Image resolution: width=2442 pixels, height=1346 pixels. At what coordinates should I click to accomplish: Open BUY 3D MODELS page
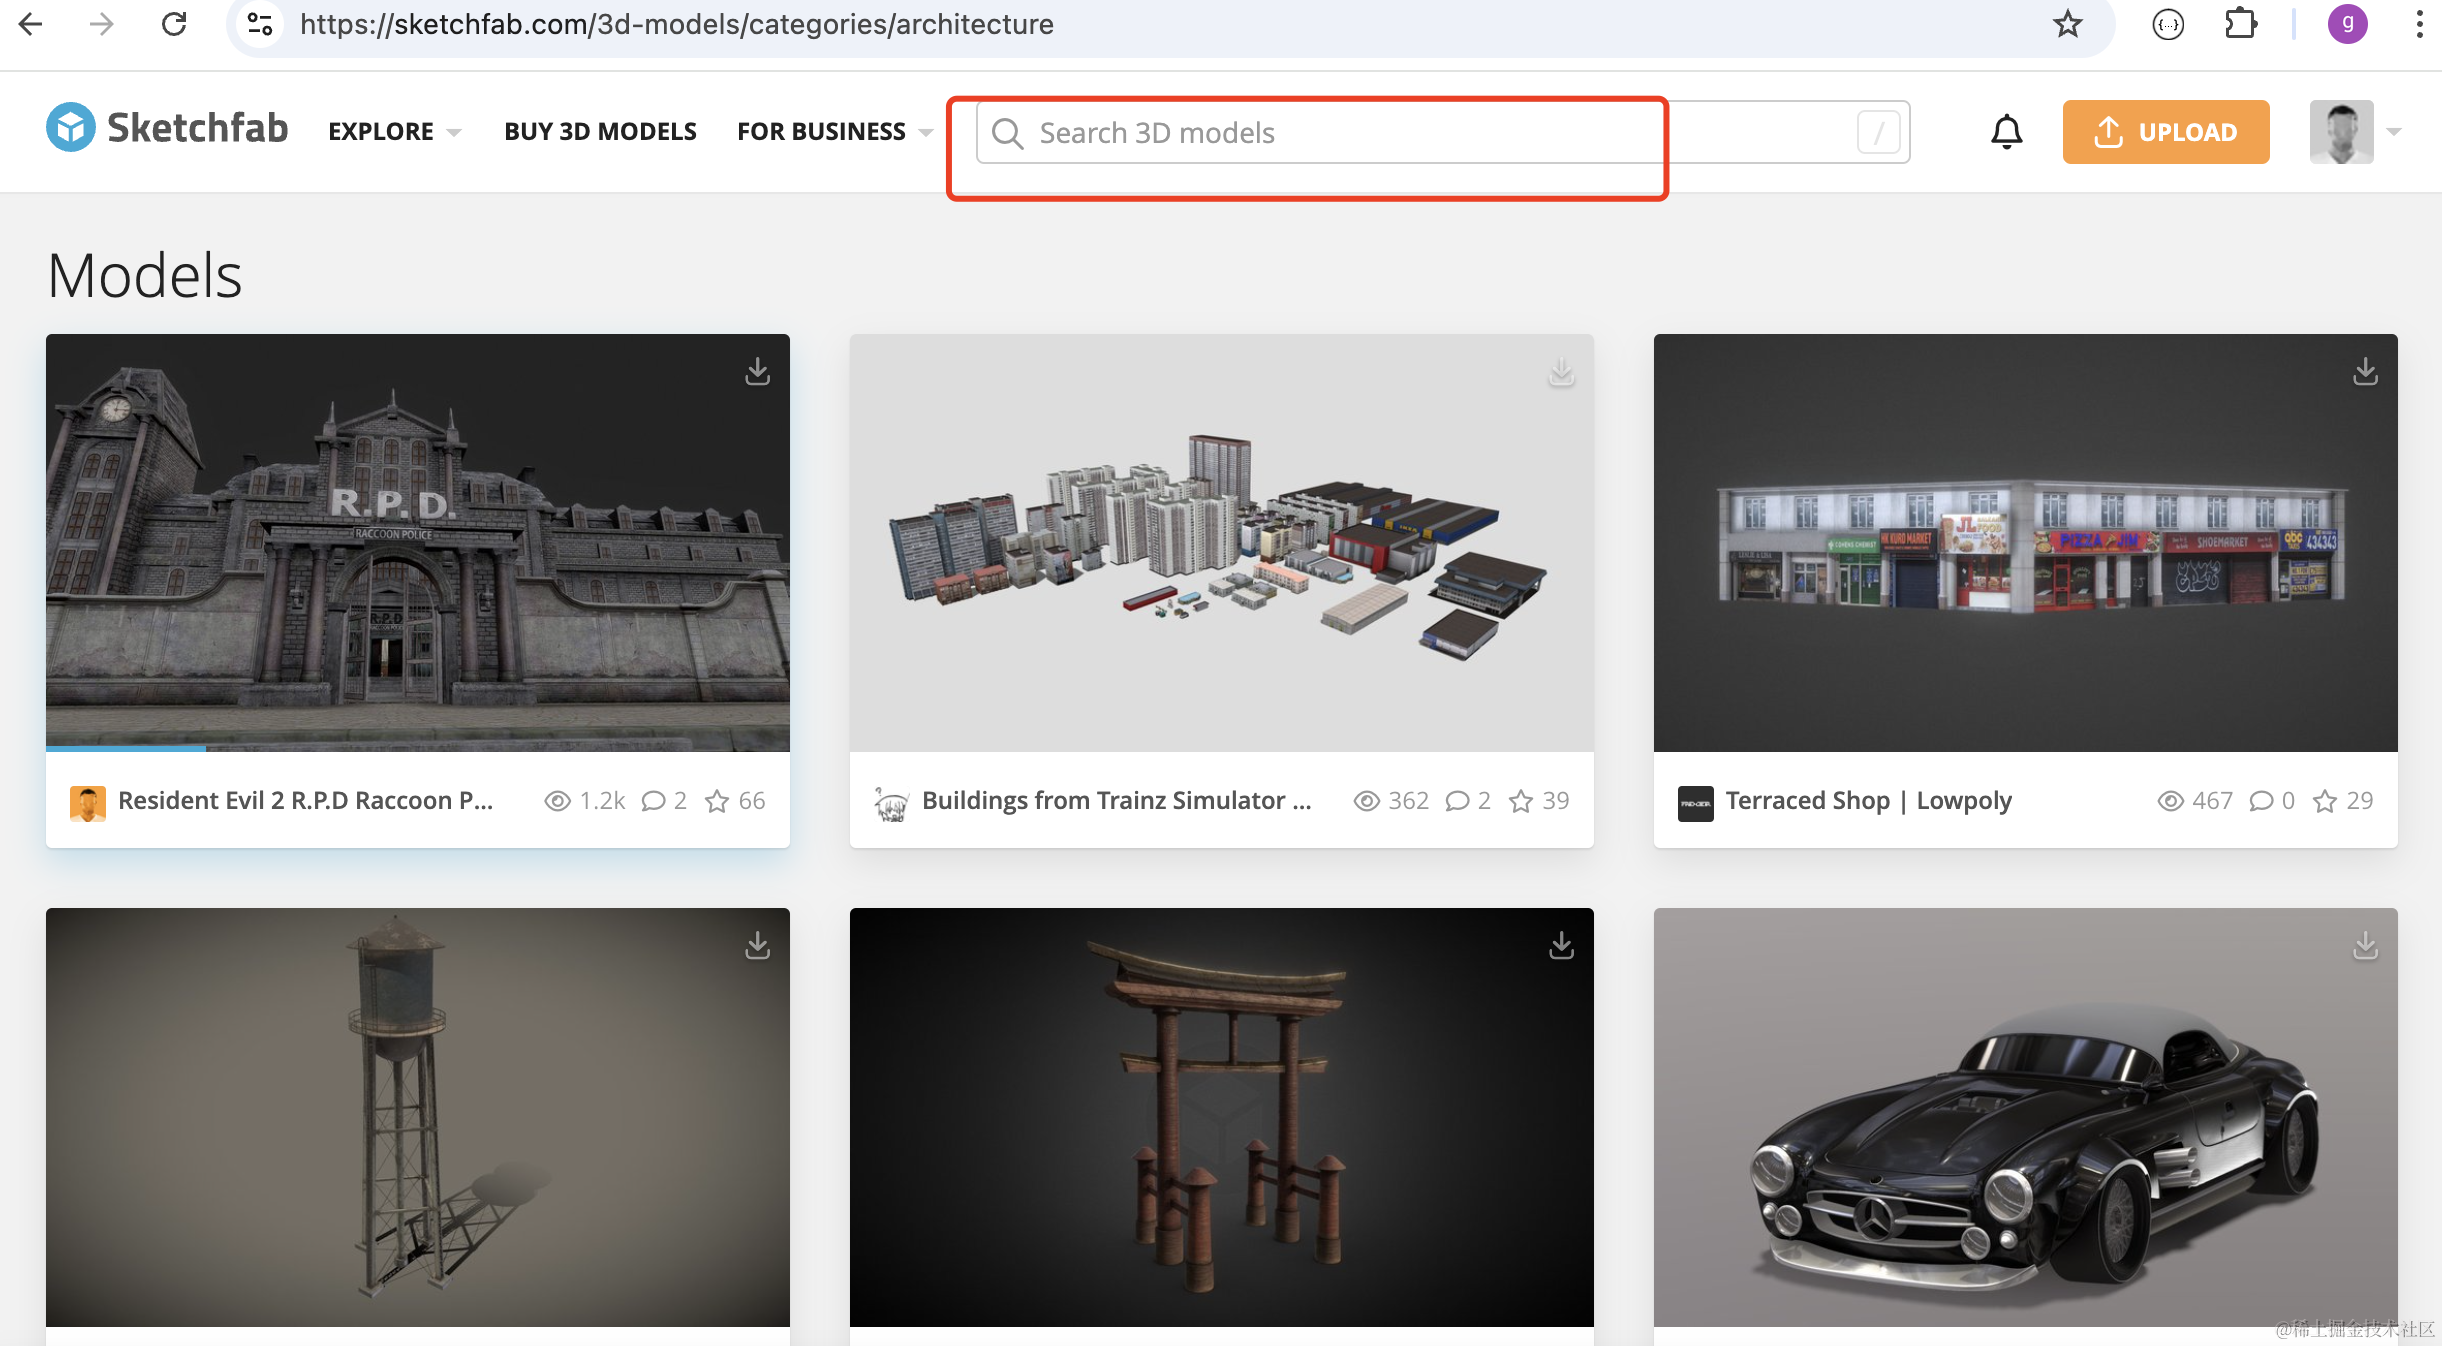point(600,132)
